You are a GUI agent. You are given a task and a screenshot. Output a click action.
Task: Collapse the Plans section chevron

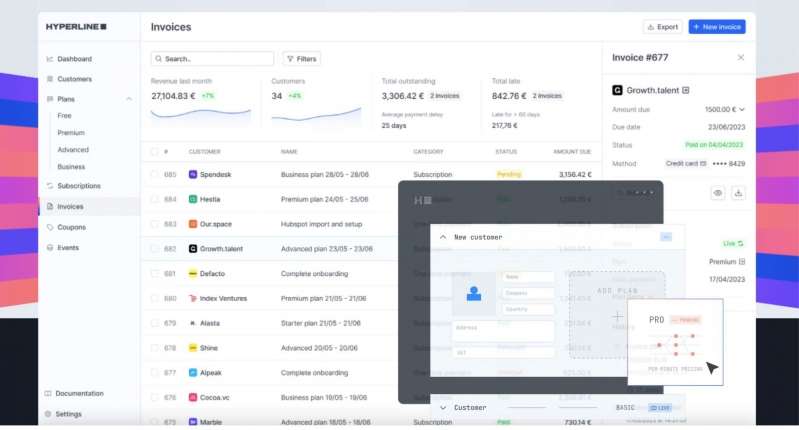pyautogui.click(x=129, y=99)
